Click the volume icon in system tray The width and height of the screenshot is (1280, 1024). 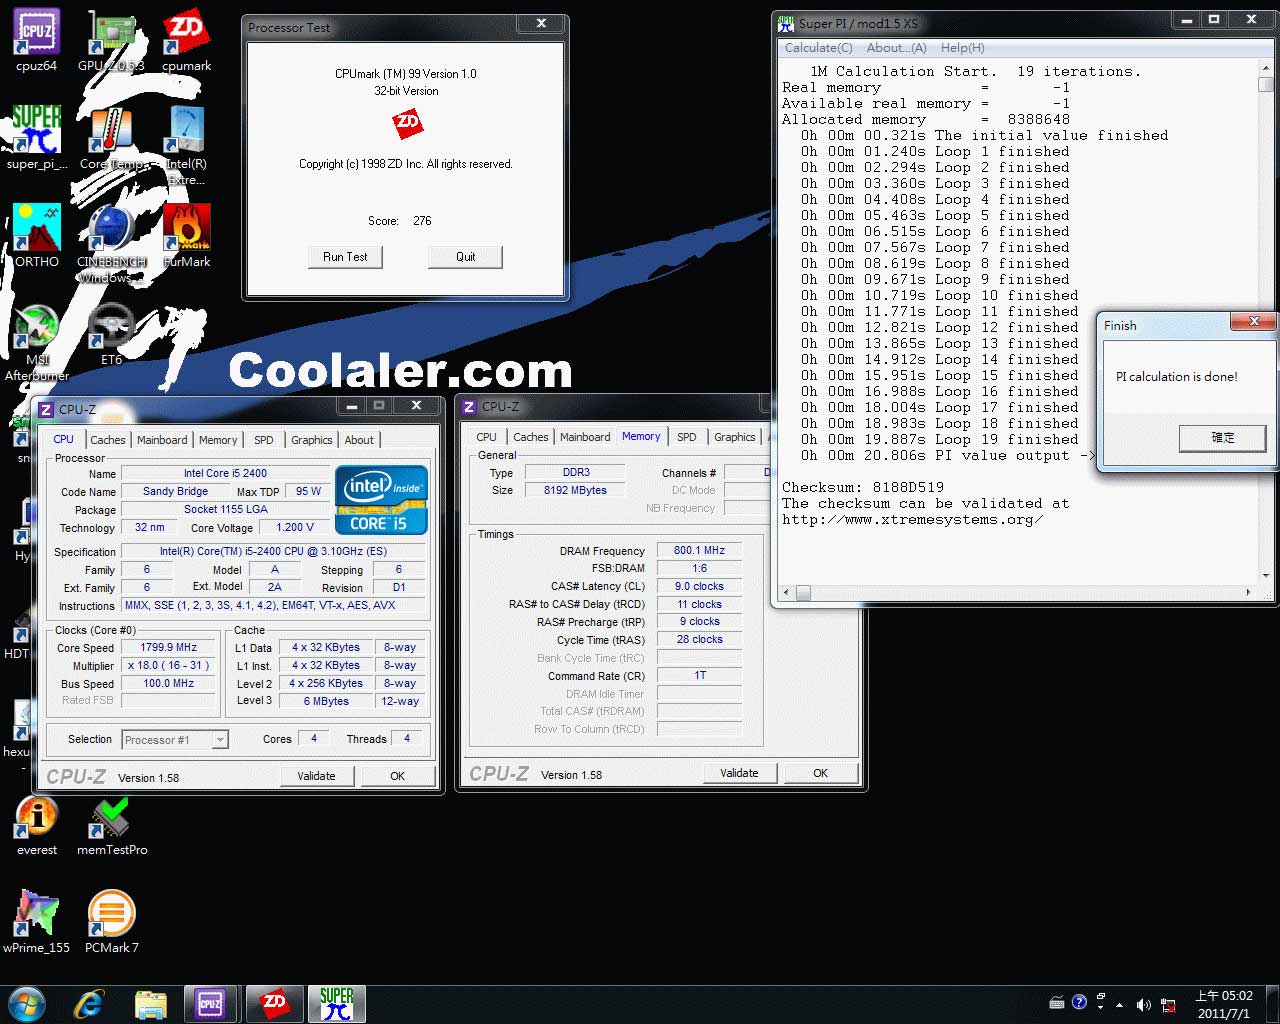(1143, 1004)
